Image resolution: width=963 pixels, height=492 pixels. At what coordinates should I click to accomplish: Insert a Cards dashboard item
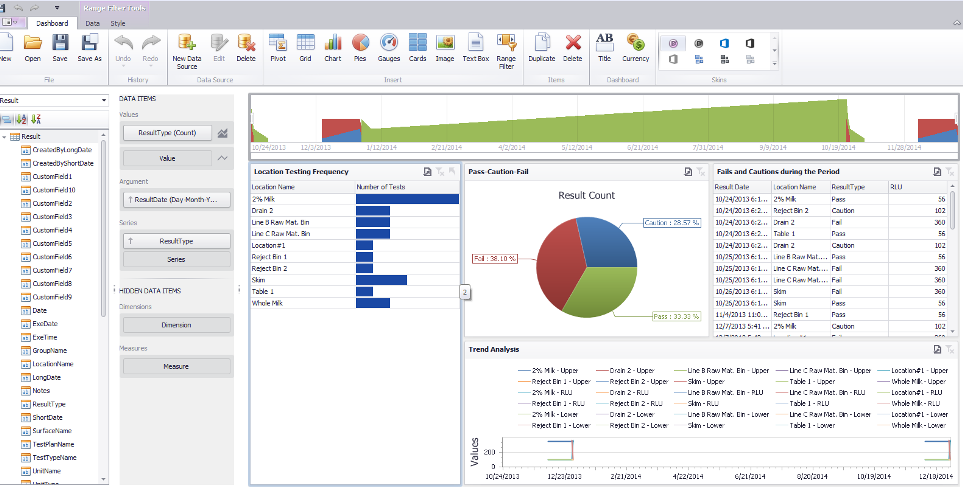[417, 46]
